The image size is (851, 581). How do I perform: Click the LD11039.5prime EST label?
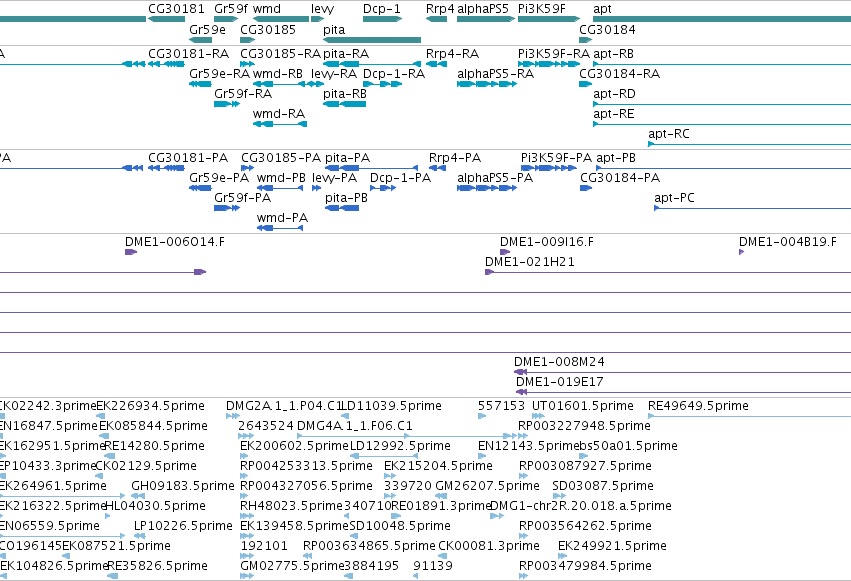coord(392,406)
